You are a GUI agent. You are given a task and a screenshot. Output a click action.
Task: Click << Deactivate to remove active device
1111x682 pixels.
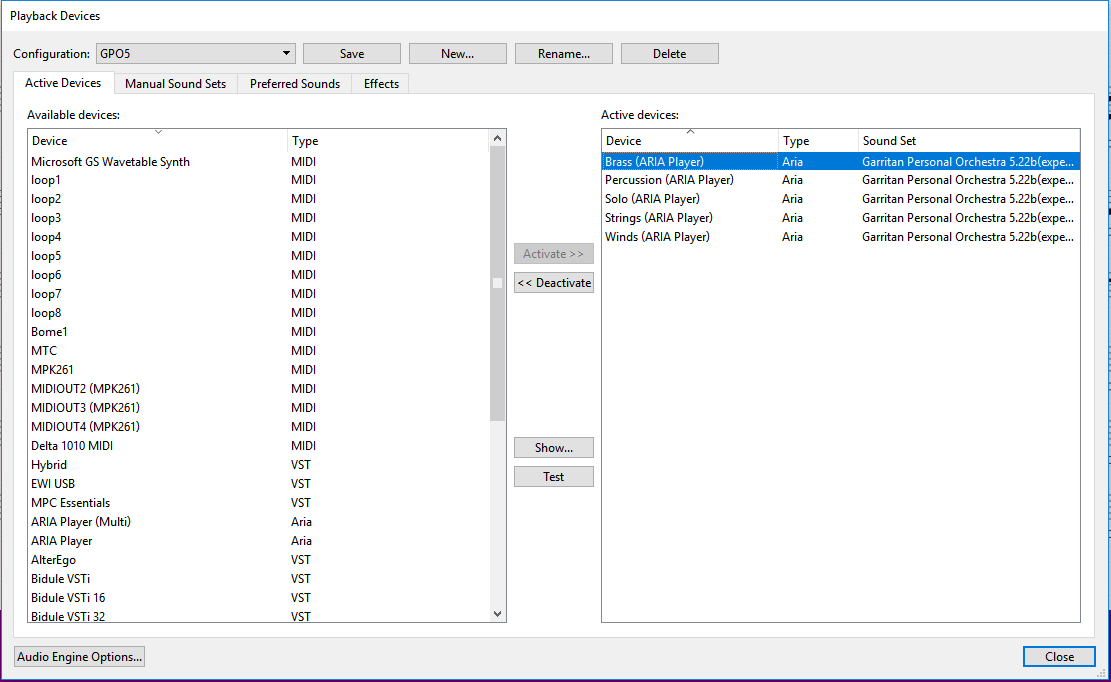pos(554,283)
